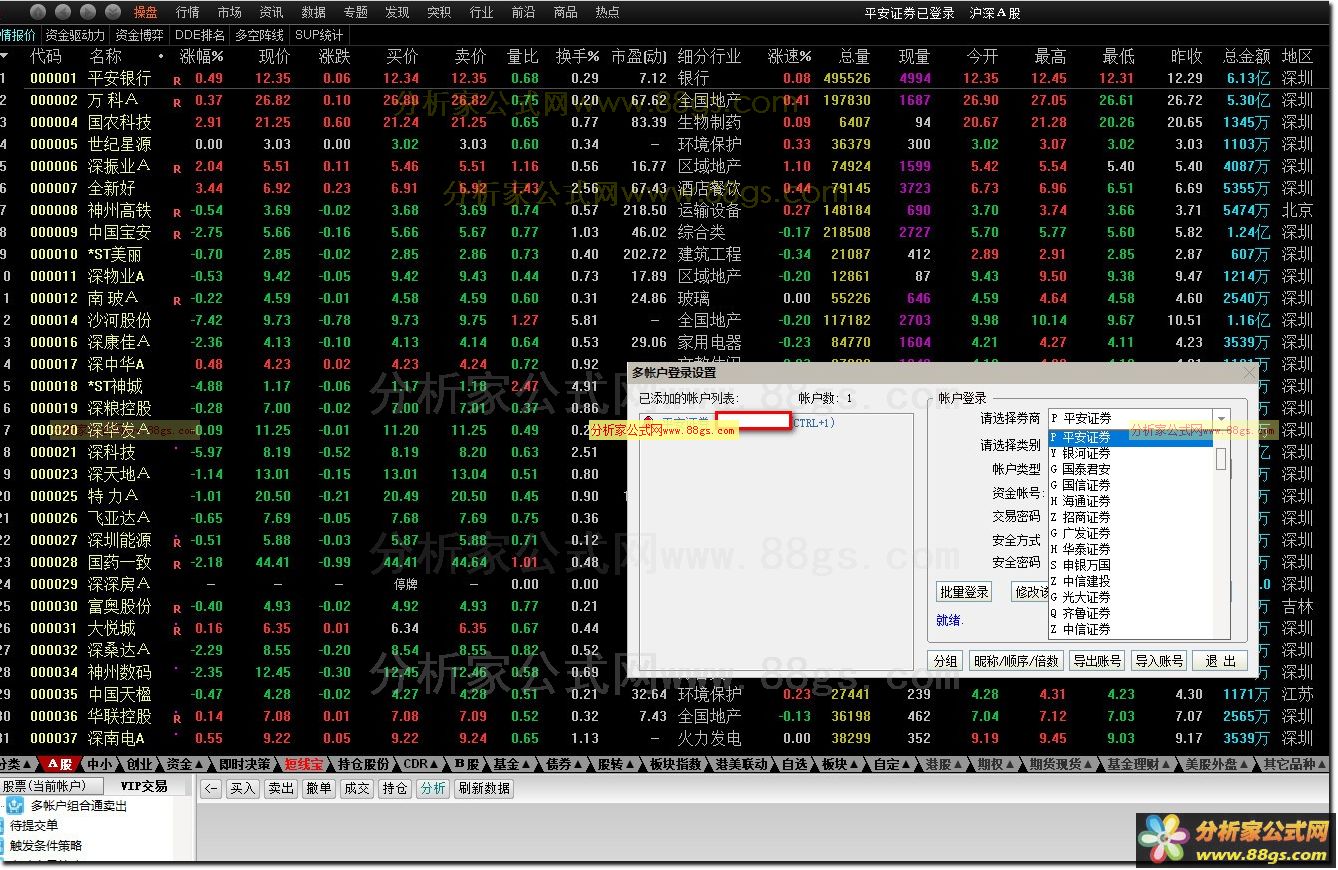The height and width of the screenshot is (870, 1338).
Task: Select the A股 bottom tab
Action: 59,764
